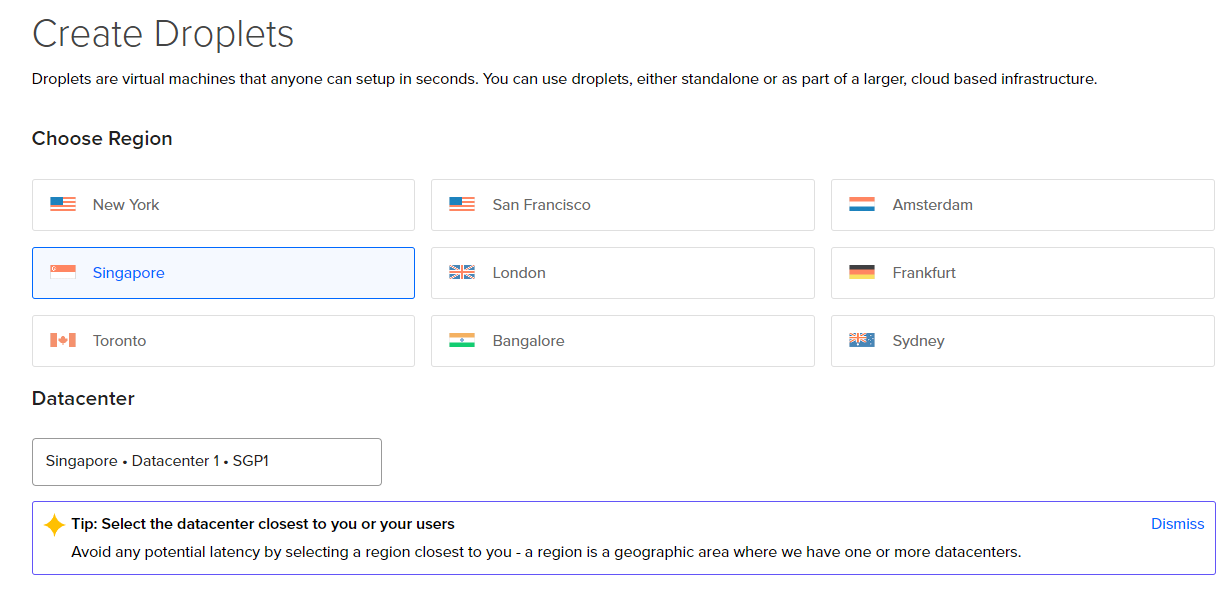Open the Singapore Datacenter 1 SGP1 dropdown
This screenshot has width=1231, height=598.
[207, 462]
